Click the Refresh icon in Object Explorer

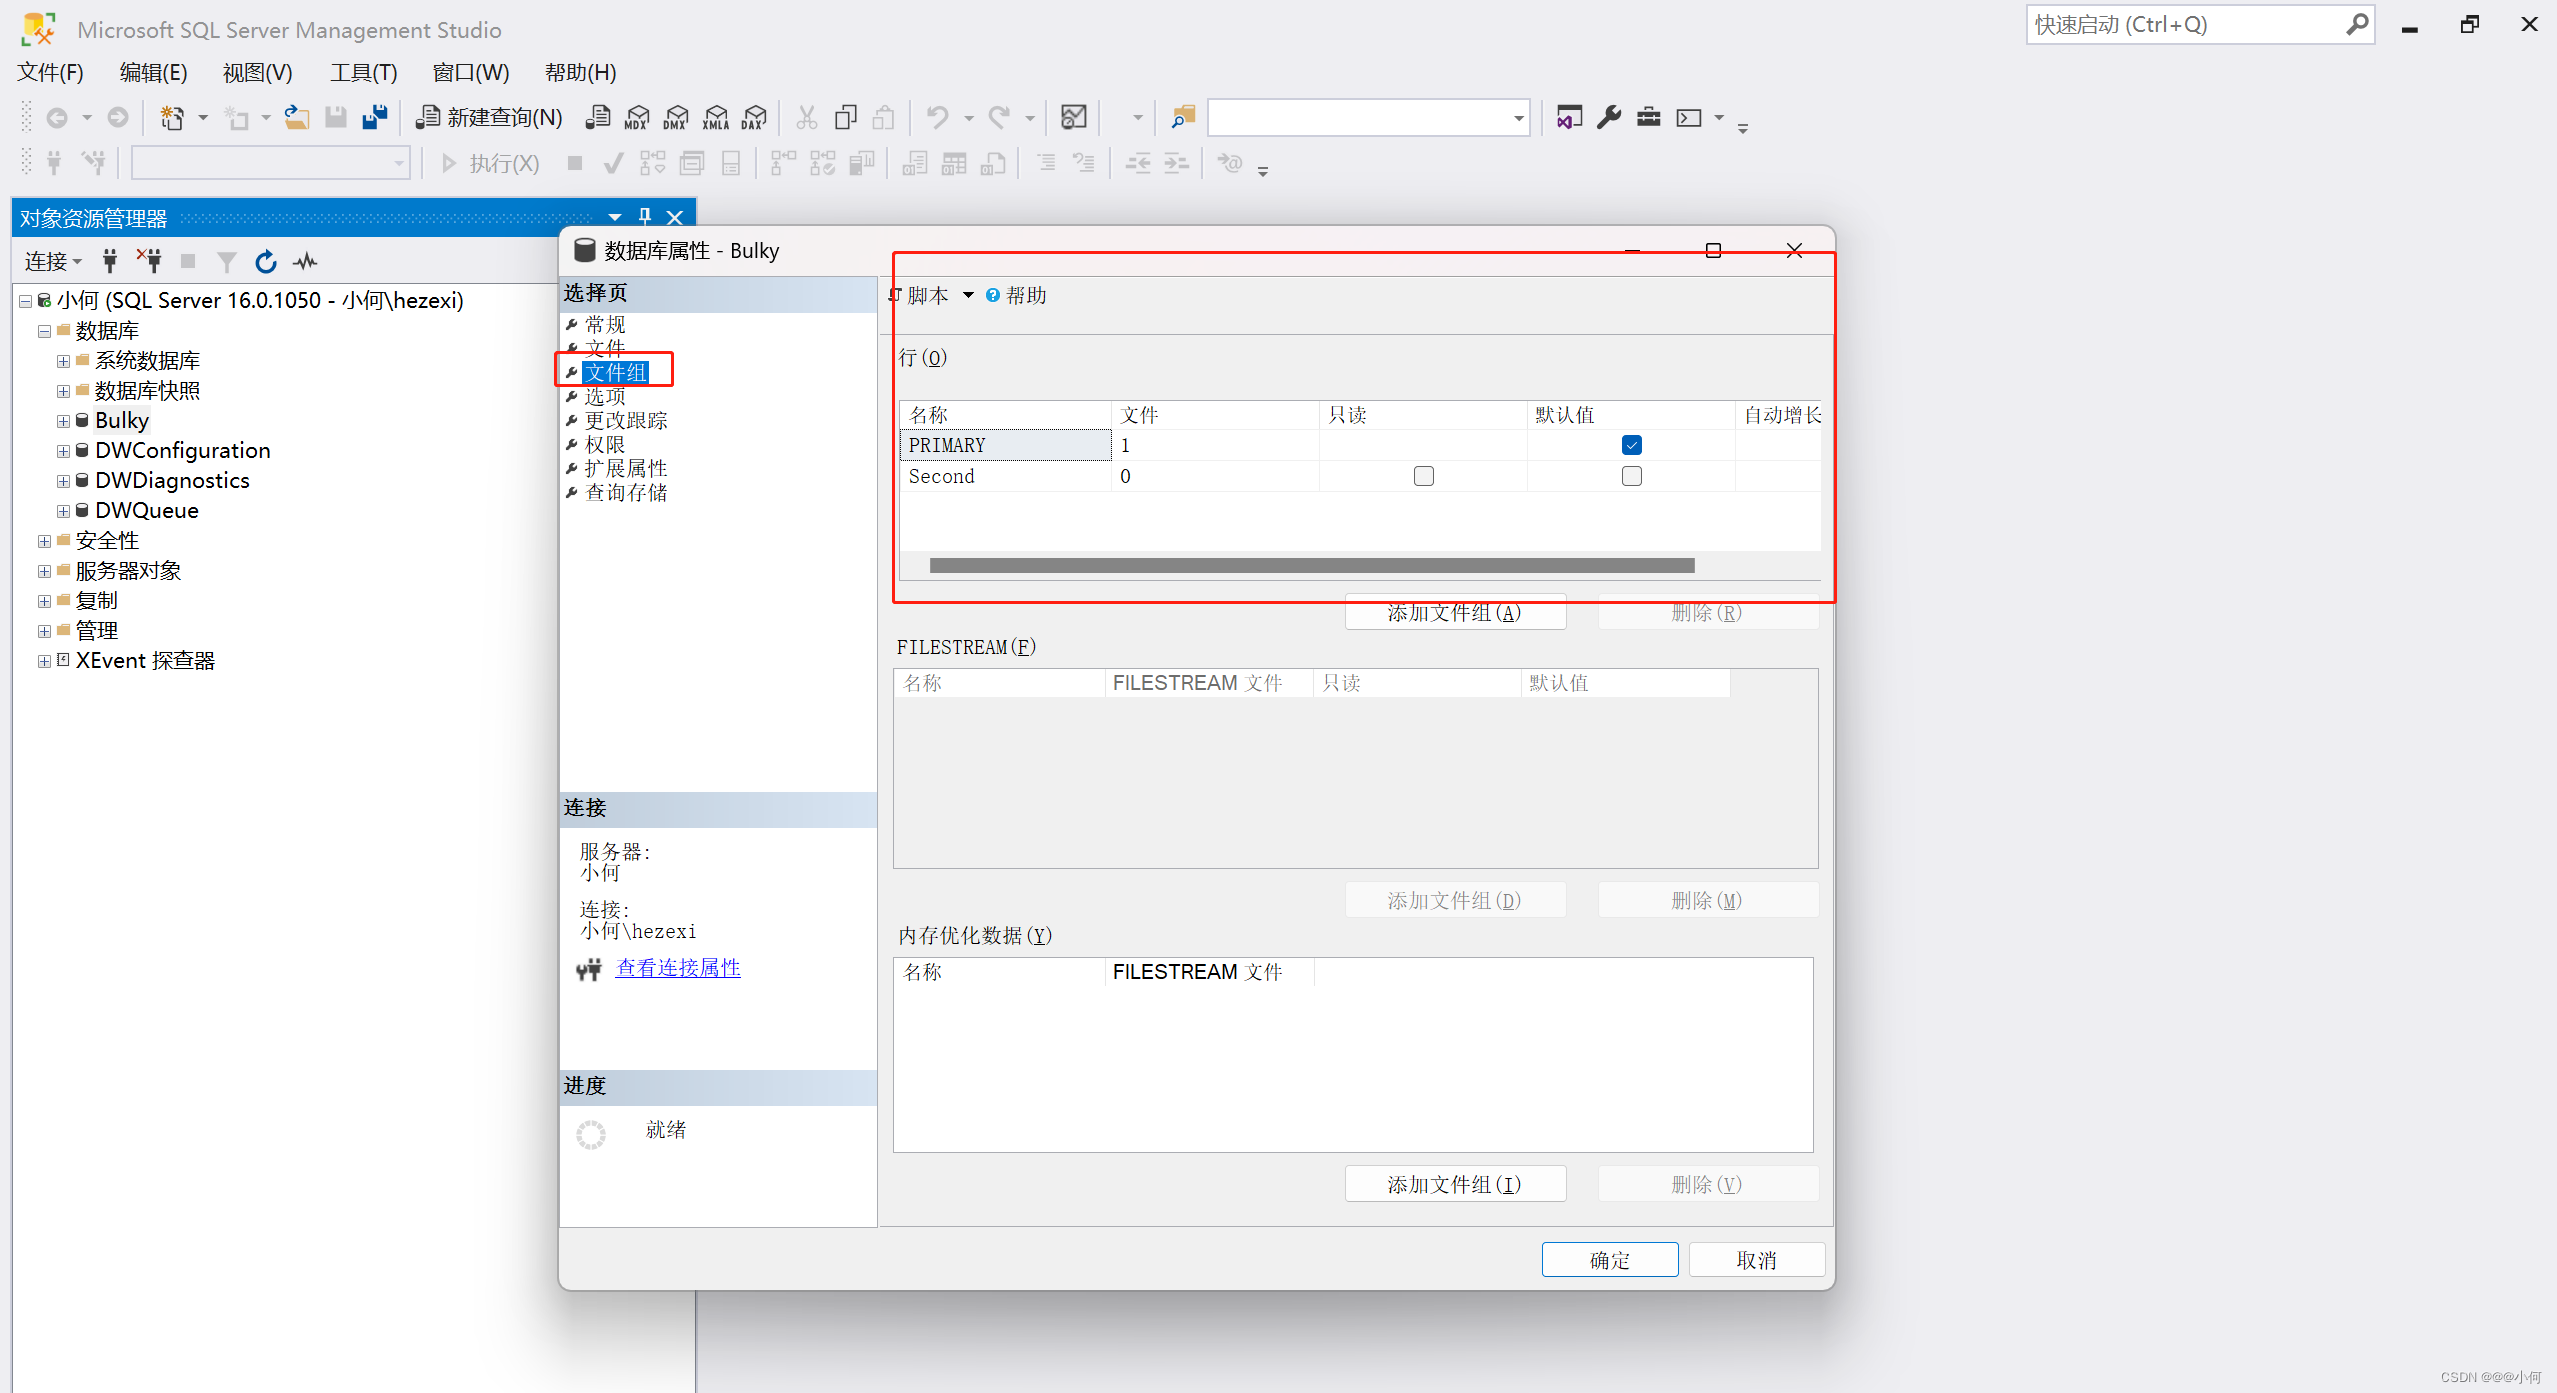coord(265,261)
